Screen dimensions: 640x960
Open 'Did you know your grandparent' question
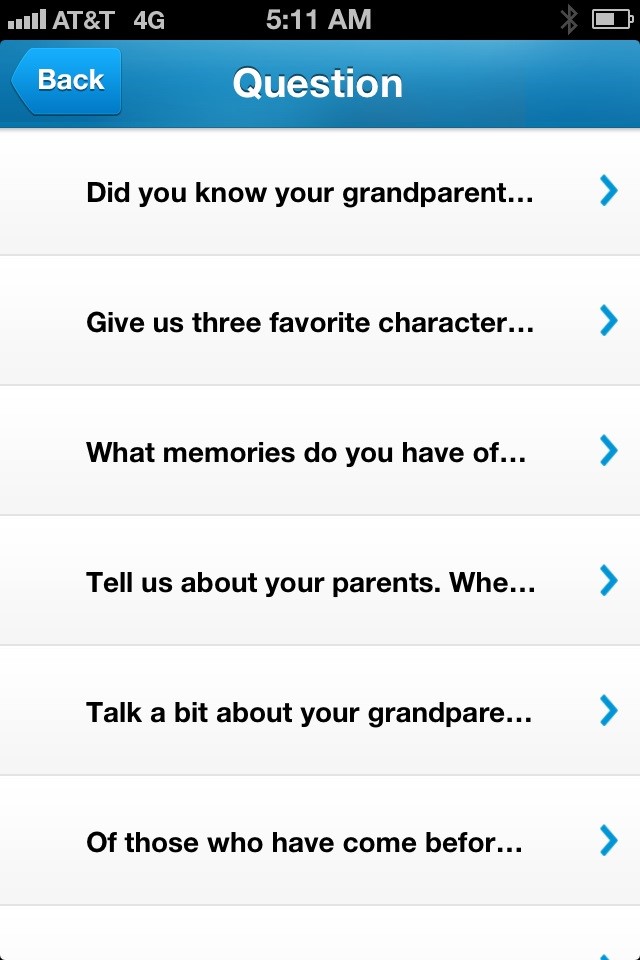[310, 192]
